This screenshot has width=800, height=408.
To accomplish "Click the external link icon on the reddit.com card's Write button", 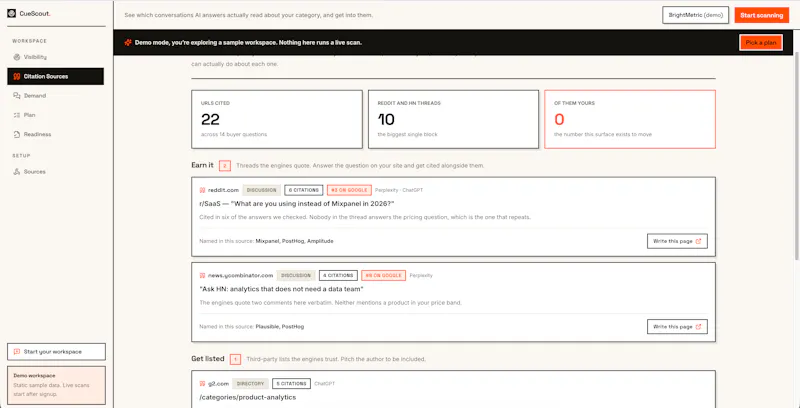I will tap(698, 241).
